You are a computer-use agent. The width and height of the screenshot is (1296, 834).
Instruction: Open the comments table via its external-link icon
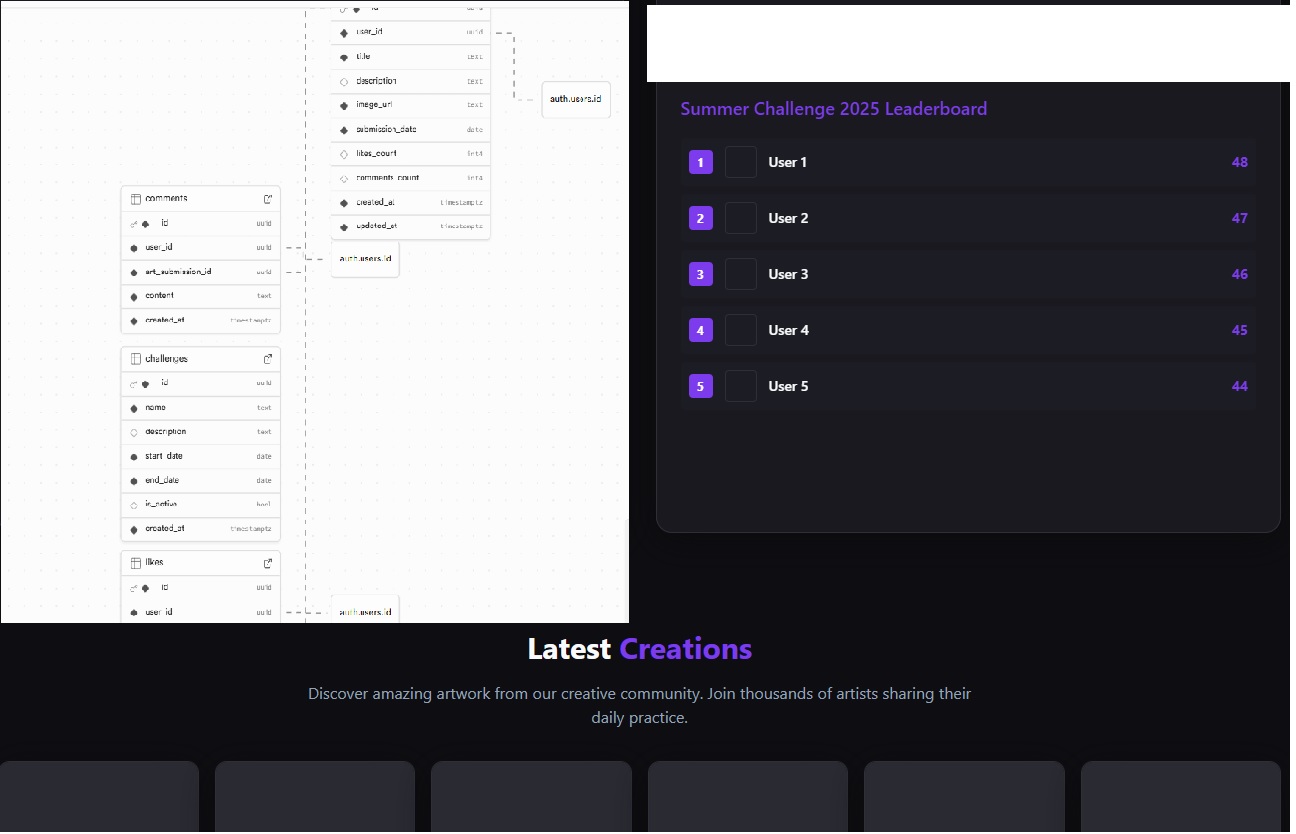pos(268,199)
